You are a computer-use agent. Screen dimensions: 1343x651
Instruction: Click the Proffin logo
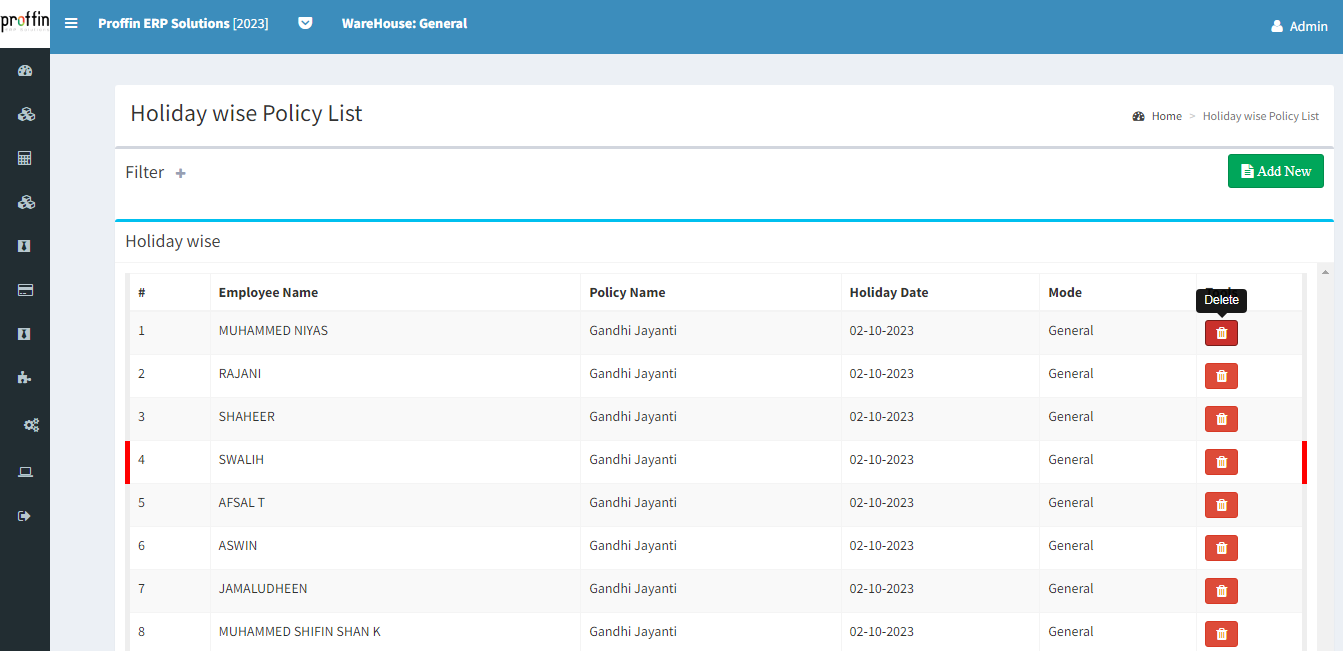pos(25,23)
